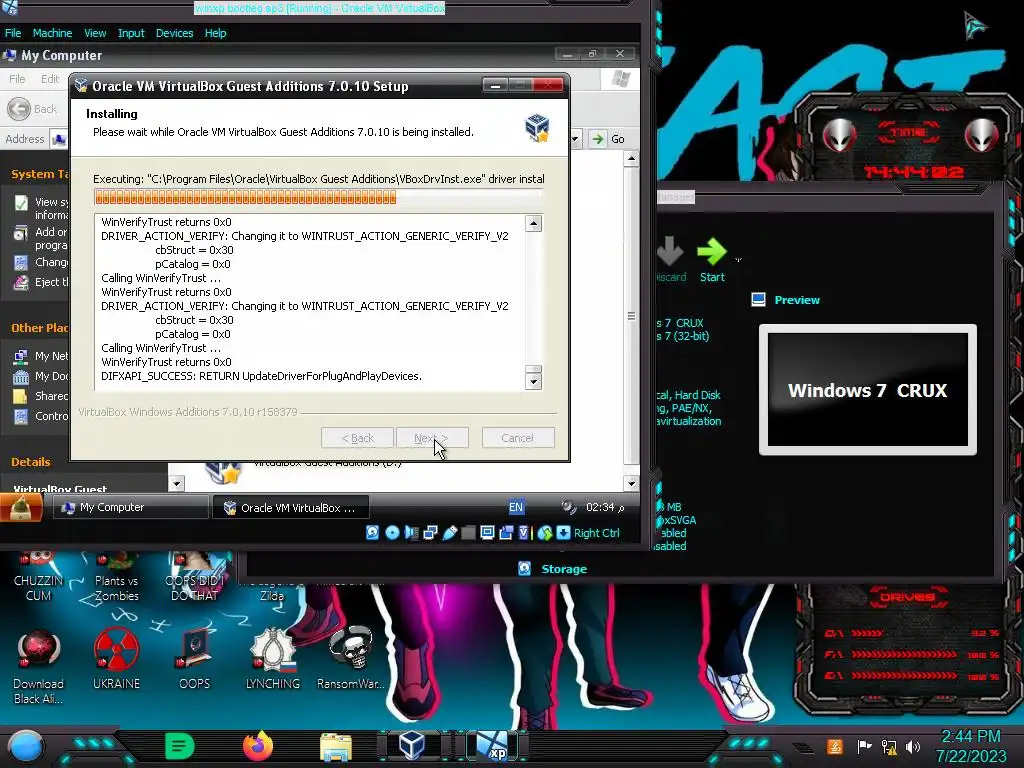Open the File menu of VirtualBox VM window
Image resolution: width=1024 pixels, height=768 pixels.
pyautogui.click(x=13, y=33)
